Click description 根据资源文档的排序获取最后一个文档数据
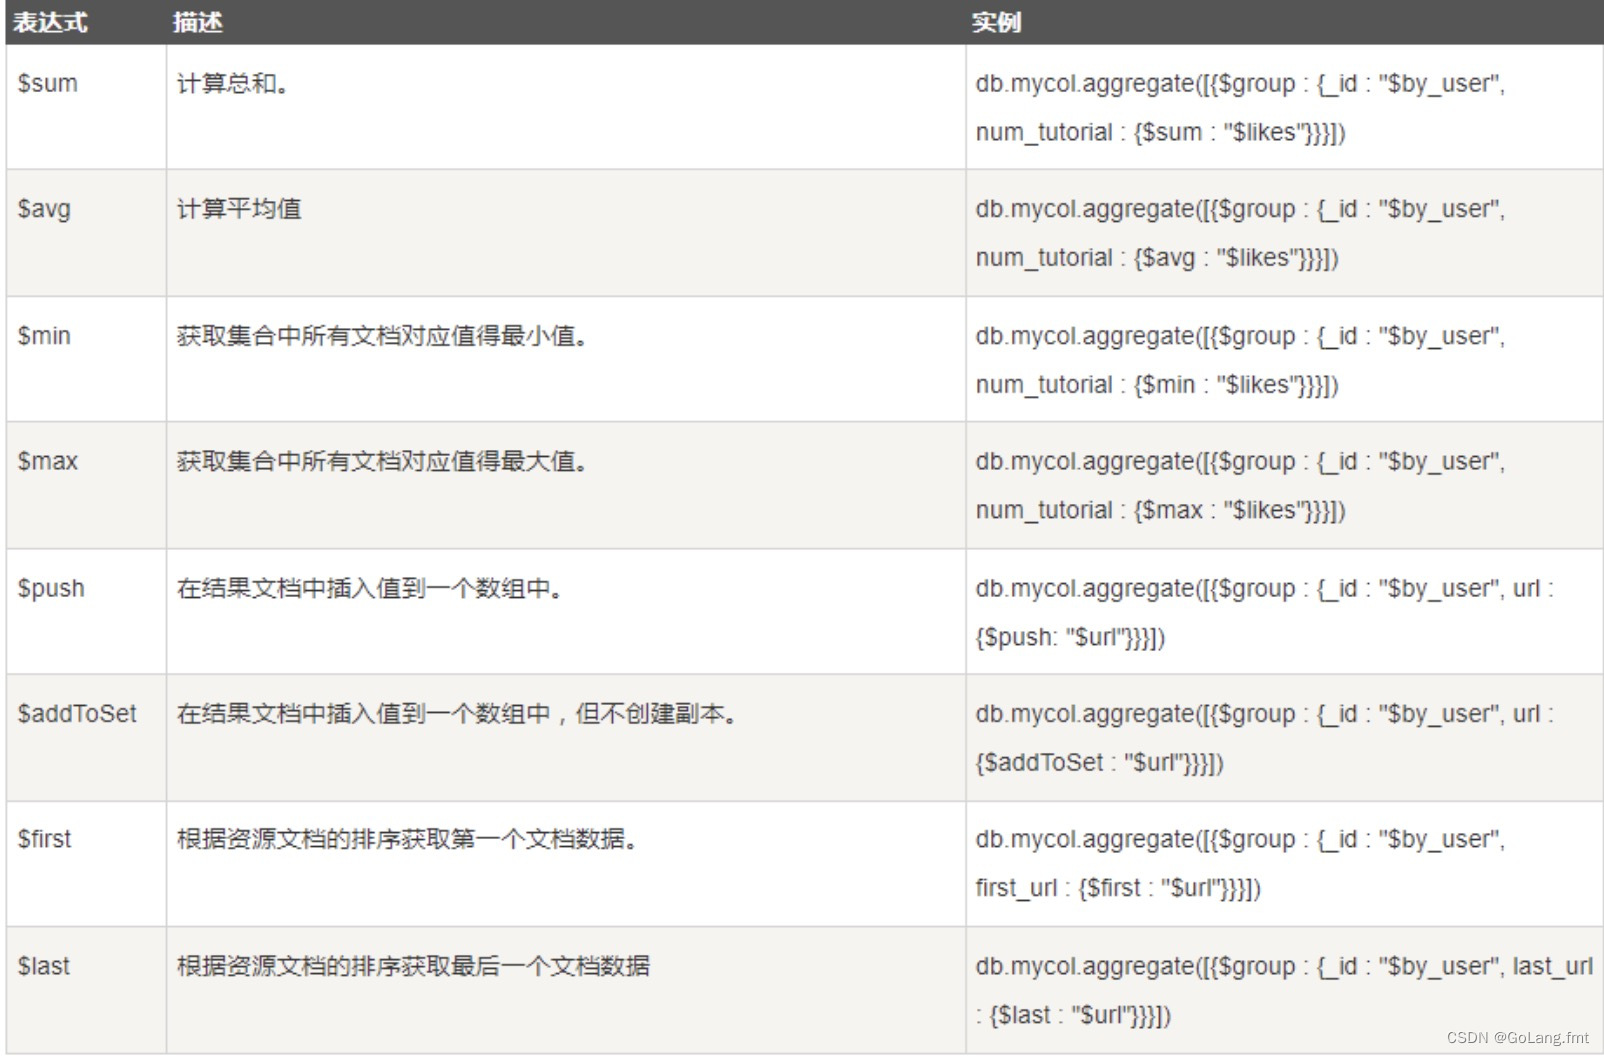This screenshot has width=1604, height=1056. click(413, 966)
